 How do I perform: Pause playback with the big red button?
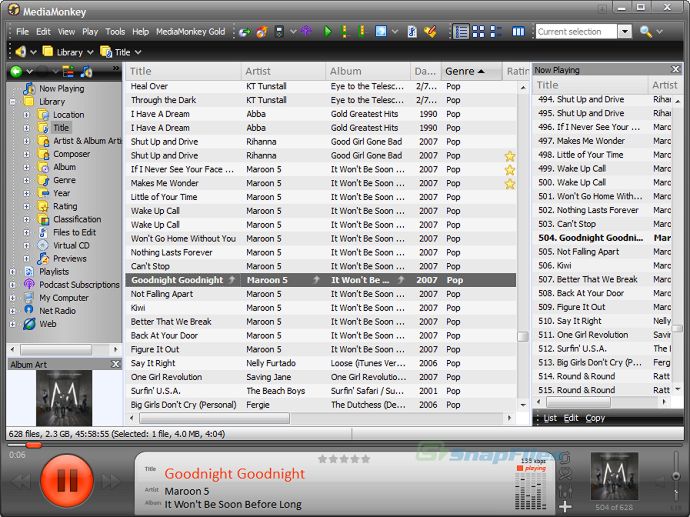(x=67, y=480)
